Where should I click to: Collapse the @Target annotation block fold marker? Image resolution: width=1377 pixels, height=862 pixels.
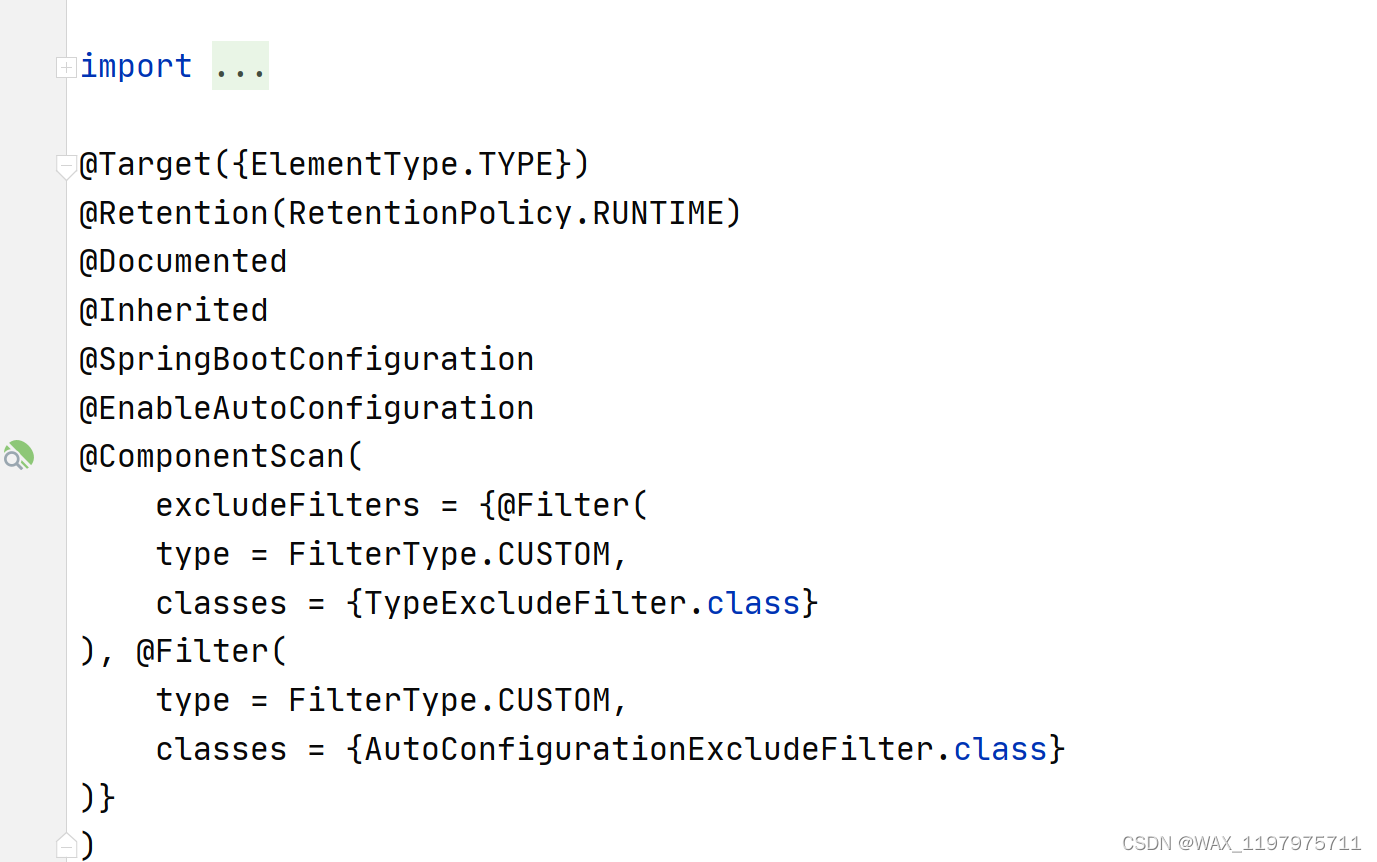[x=66, y=166]
